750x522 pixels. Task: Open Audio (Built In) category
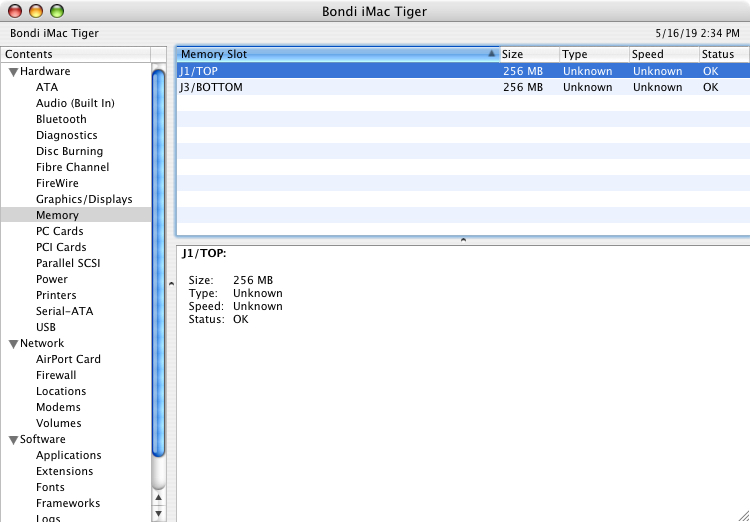75,103
